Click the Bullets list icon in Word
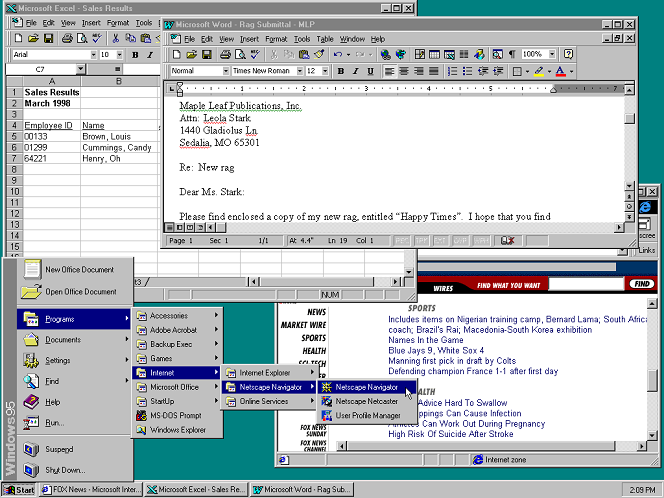 (468, 71)
